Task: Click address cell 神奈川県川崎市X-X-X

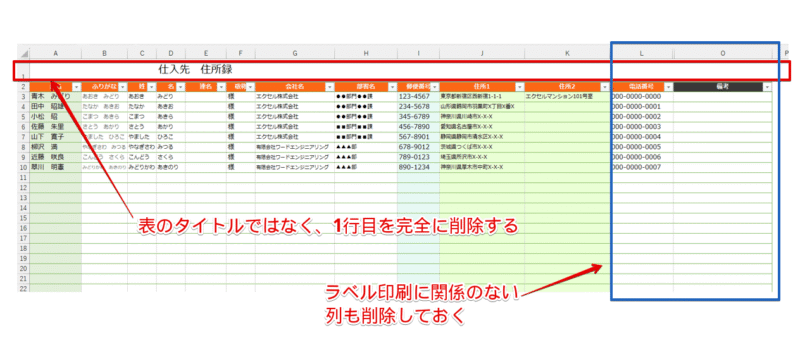Action: [x=482, y=117]
